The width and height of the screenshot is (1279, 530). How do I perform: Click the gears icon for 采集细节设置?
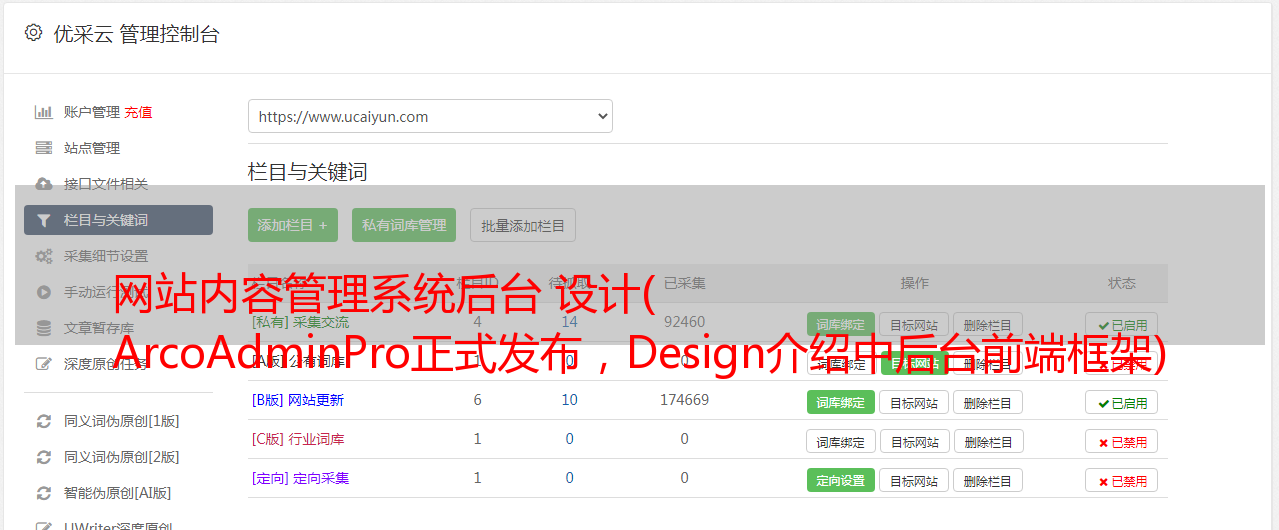click(x=43, y=256)
